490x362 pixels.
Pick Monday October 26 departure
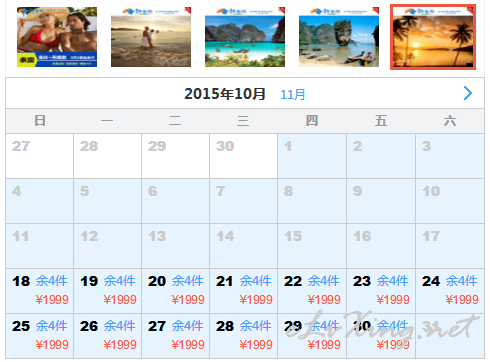(x=108, y=336)
